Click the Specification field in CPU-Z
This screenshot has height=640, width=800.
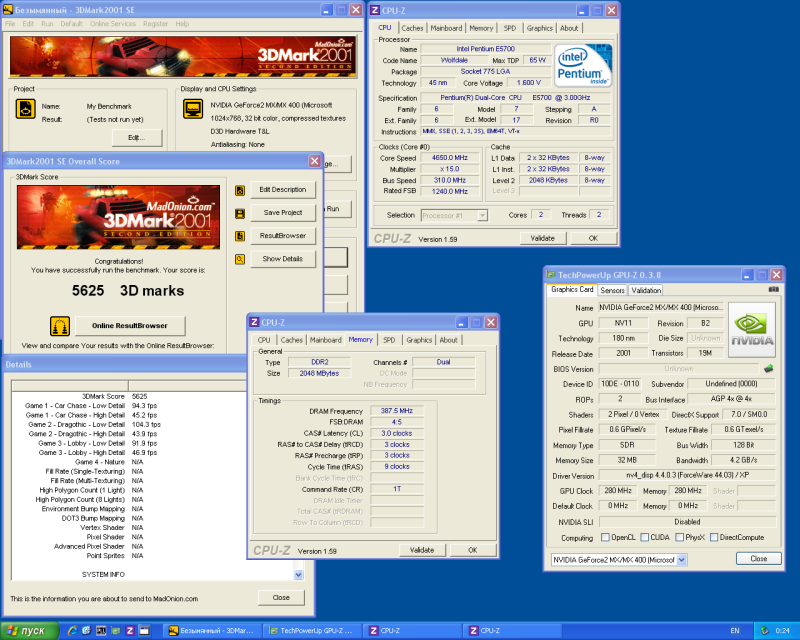pyautogui.click(x=515, y=97)
